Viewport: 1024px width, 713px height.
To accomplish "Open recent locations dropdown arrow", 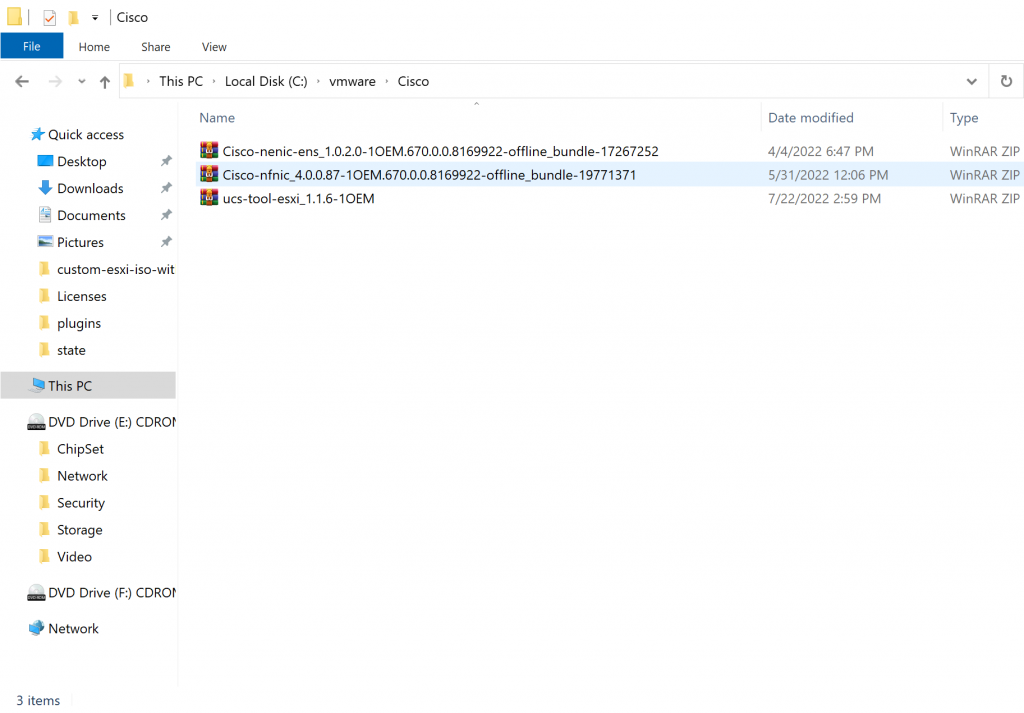I will tap(82, 82).
